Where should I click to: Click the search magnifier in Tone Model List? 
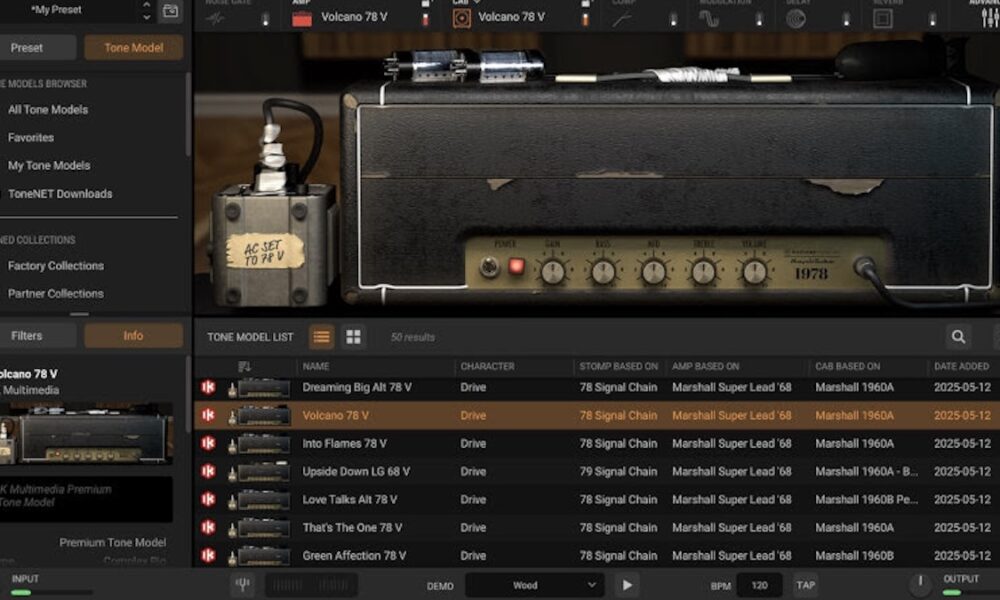pos(958,336)
